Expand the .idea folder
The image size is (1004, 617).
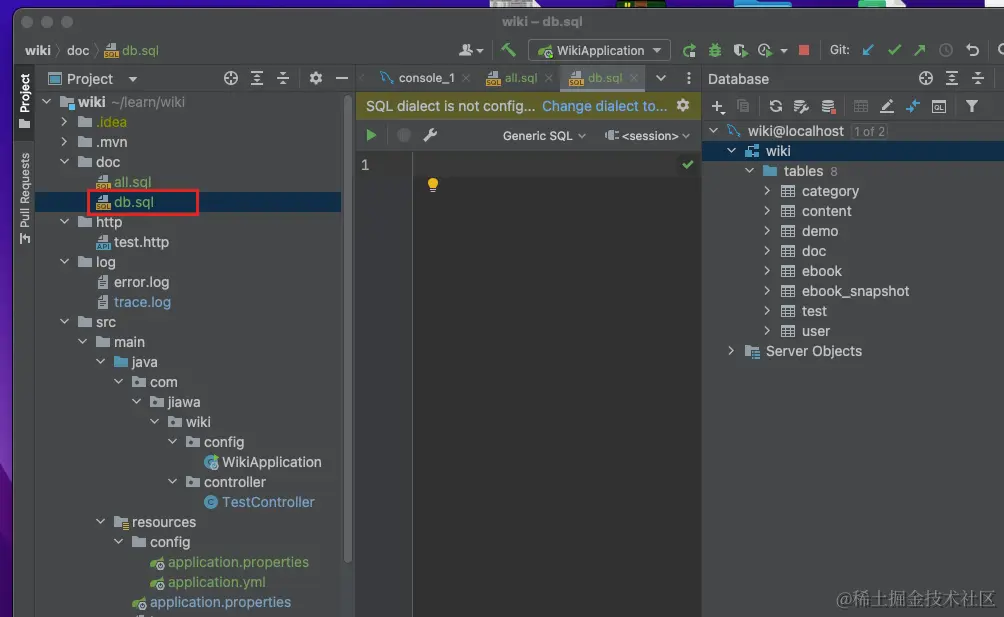pos(64,122)
